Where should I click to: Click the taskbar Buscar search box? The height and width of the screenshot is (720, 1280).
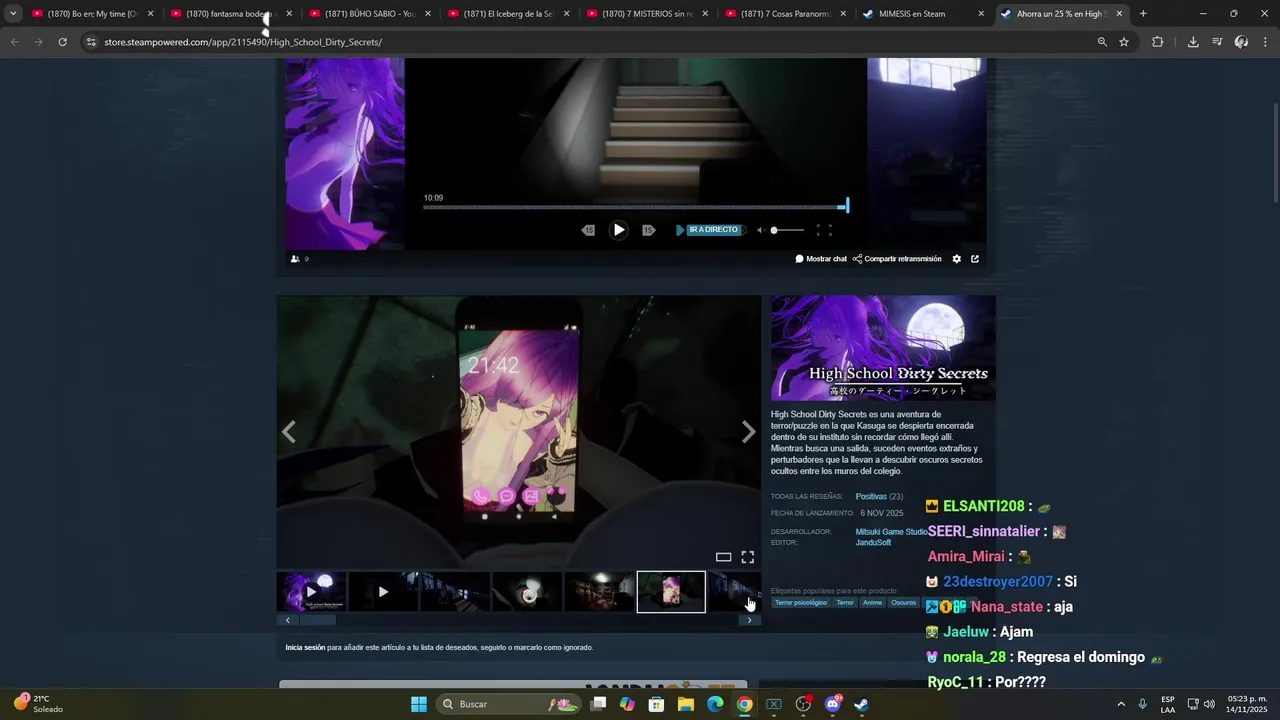pyautogui.click(x=511, y=704)
